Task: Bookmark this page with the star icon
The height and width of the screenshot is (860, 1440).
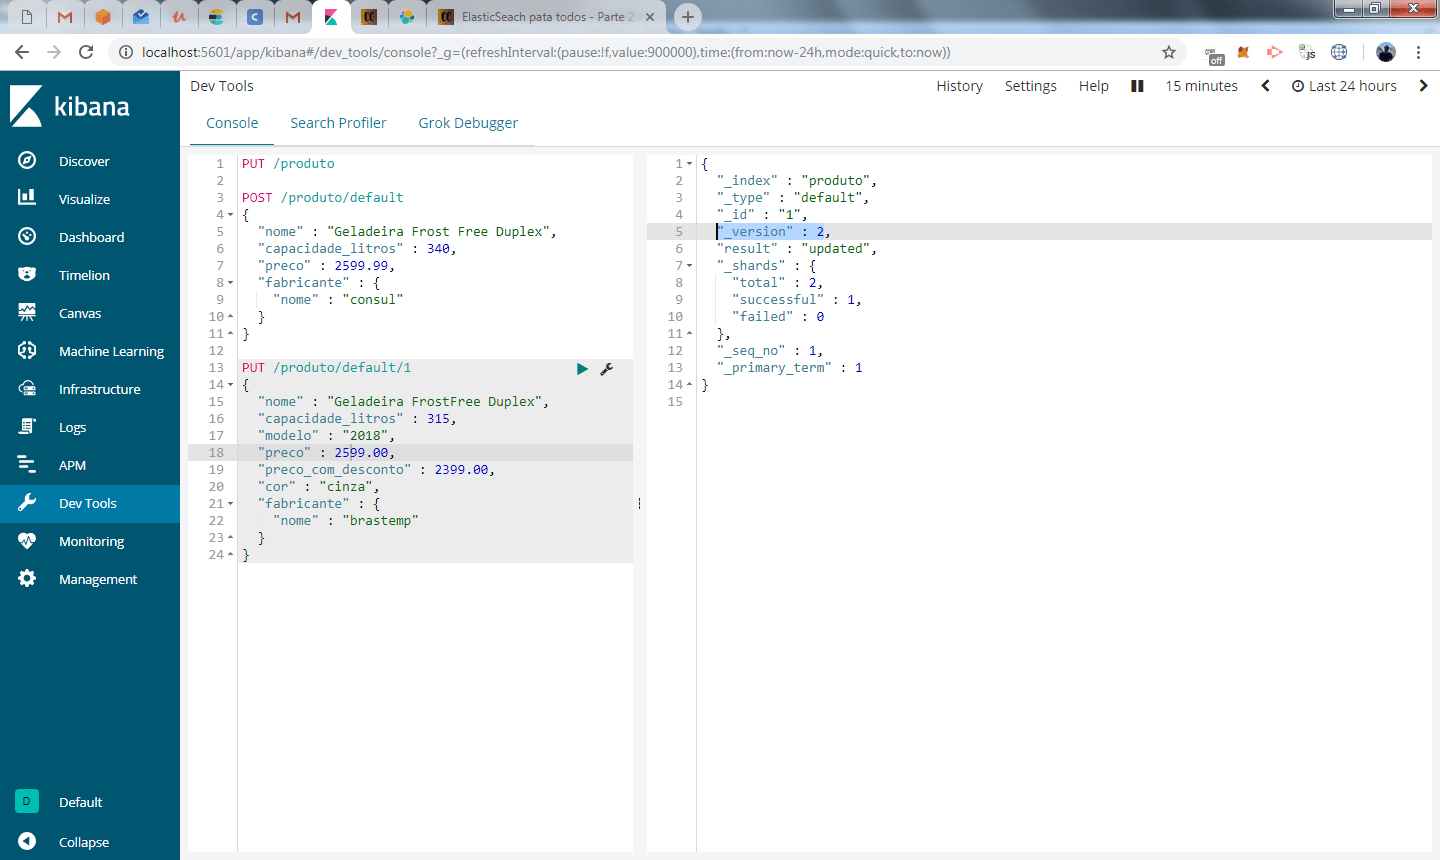Action: [1169, 52]
